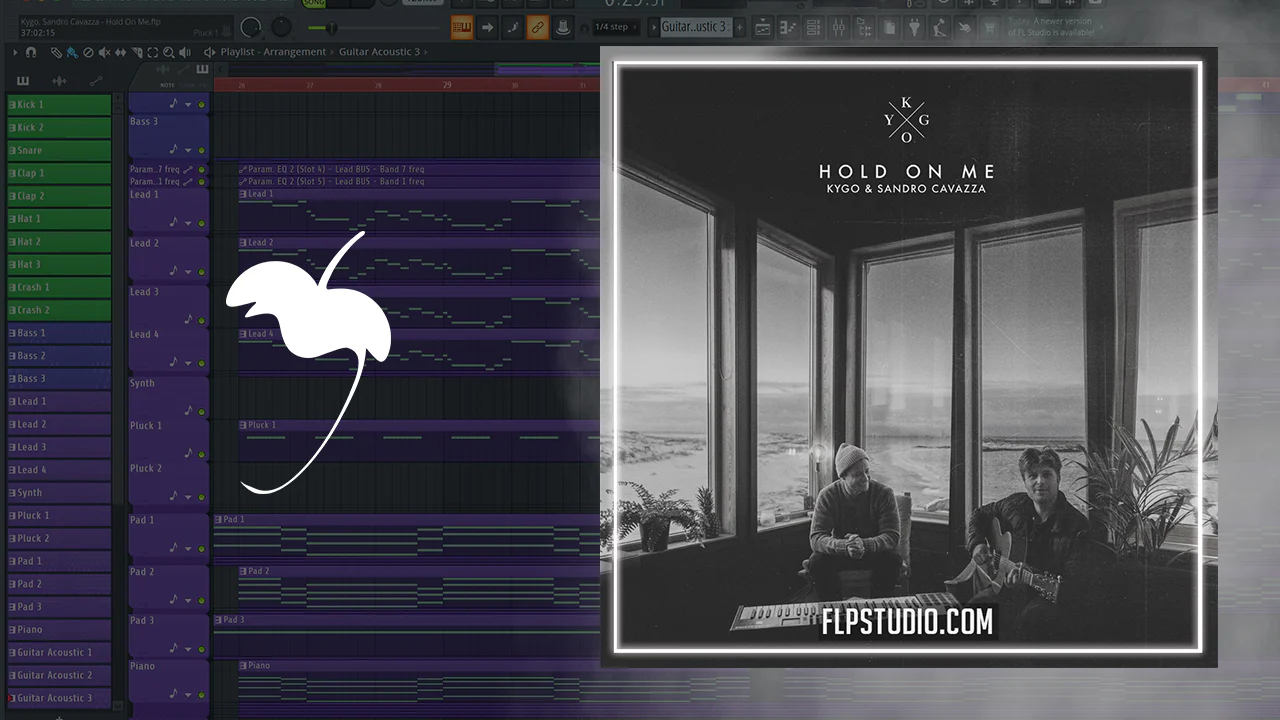Select the speaker Playback tool
Screen dimensions: 1280x720
point(184,52)
